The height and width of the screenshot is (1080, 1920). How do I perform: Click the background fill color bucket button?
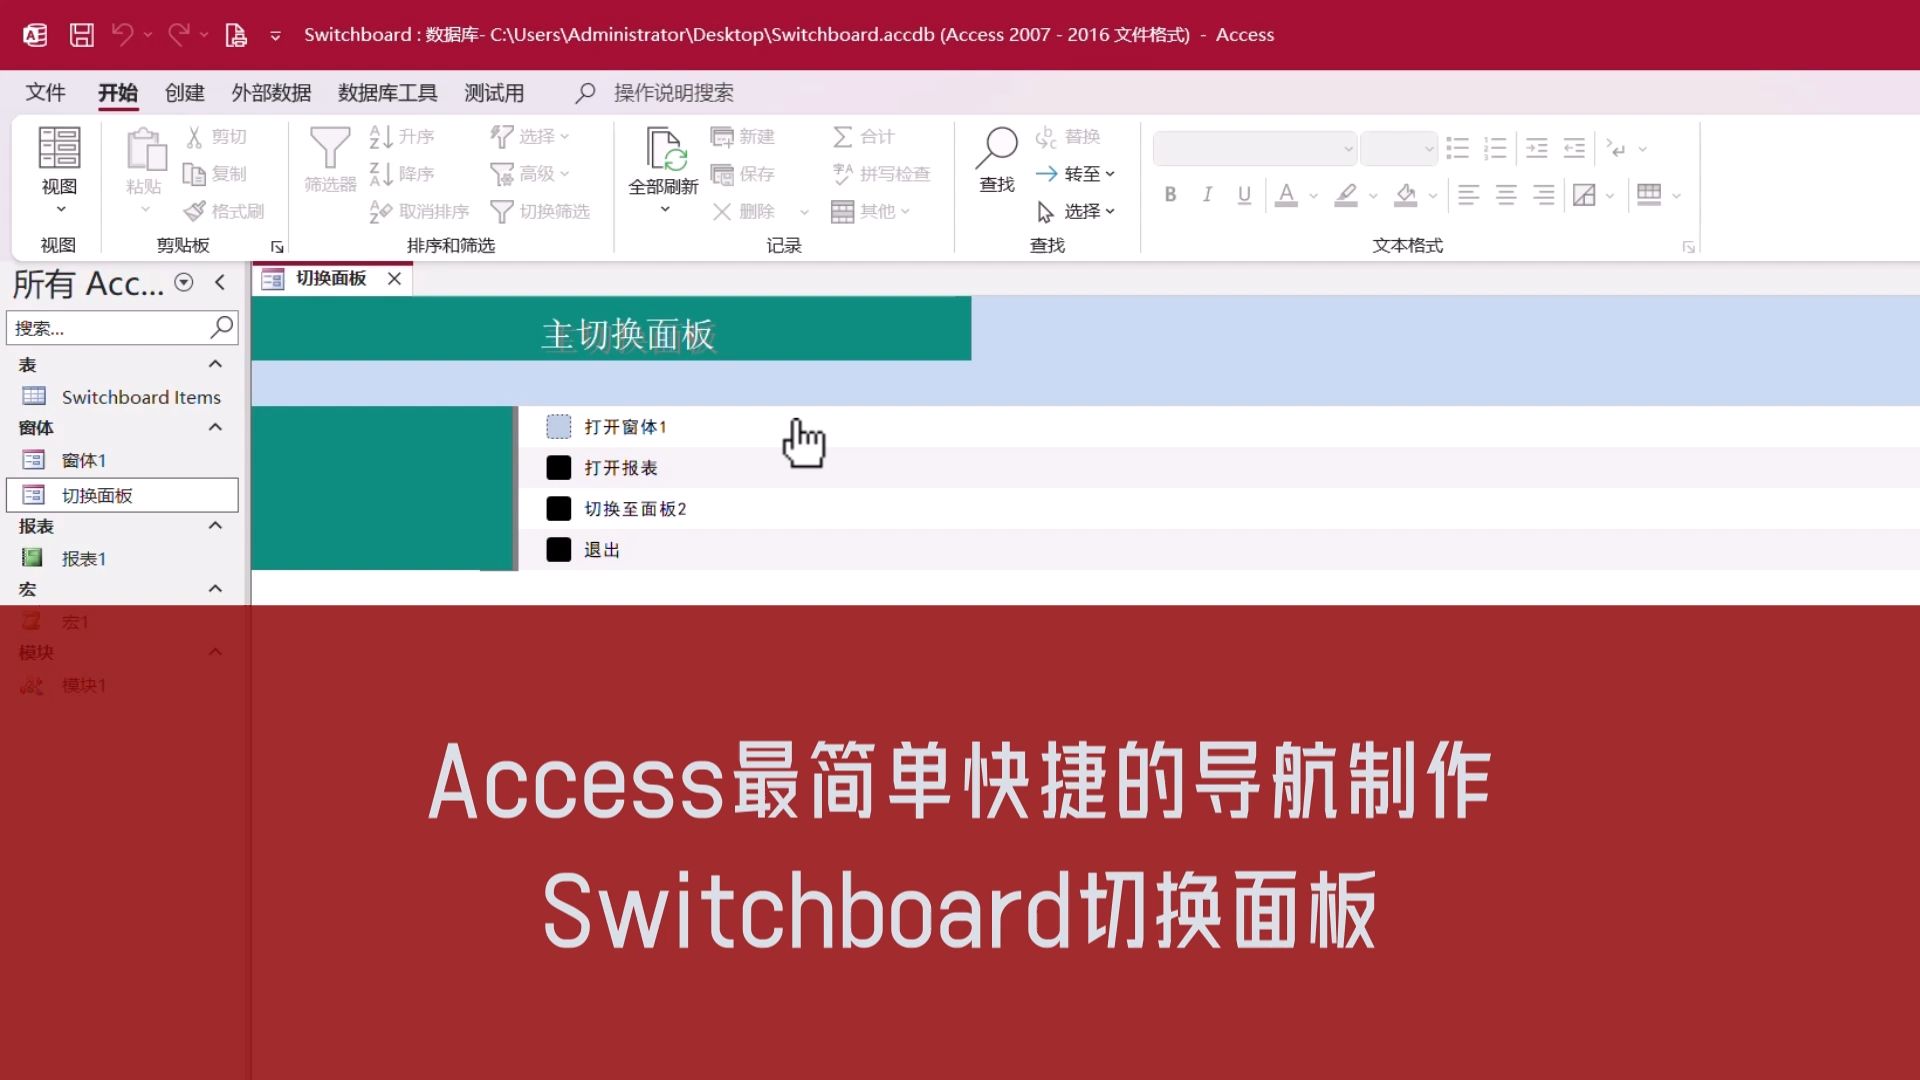click(x=1406, y=195)
